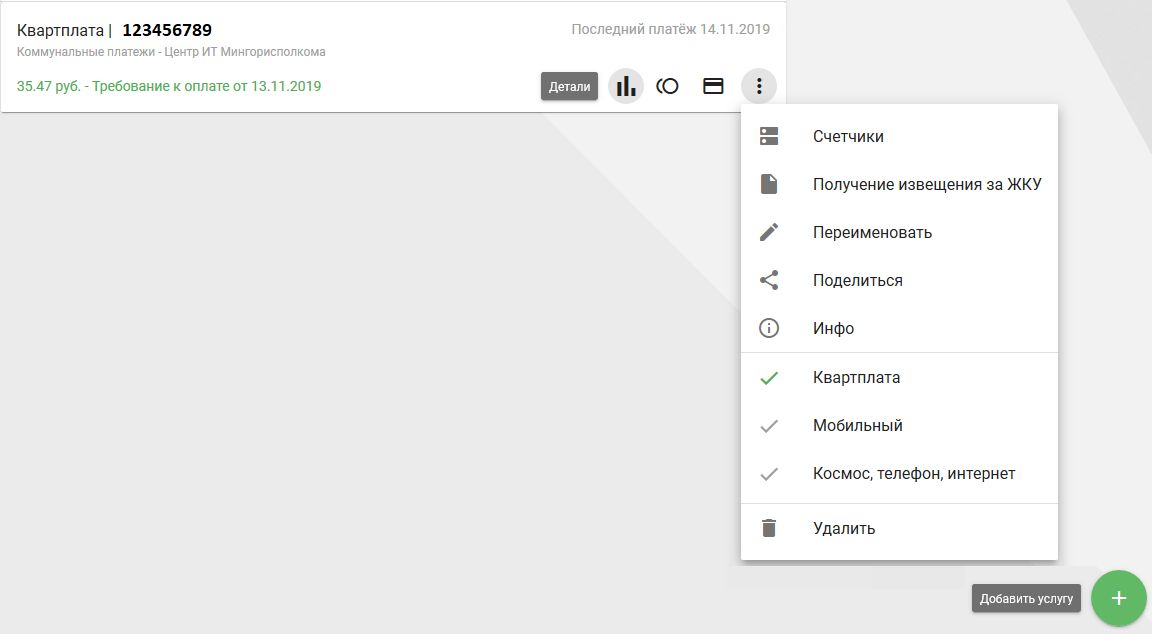
Task: Open Инфо menu item
Action: click(x=833, y=328)
